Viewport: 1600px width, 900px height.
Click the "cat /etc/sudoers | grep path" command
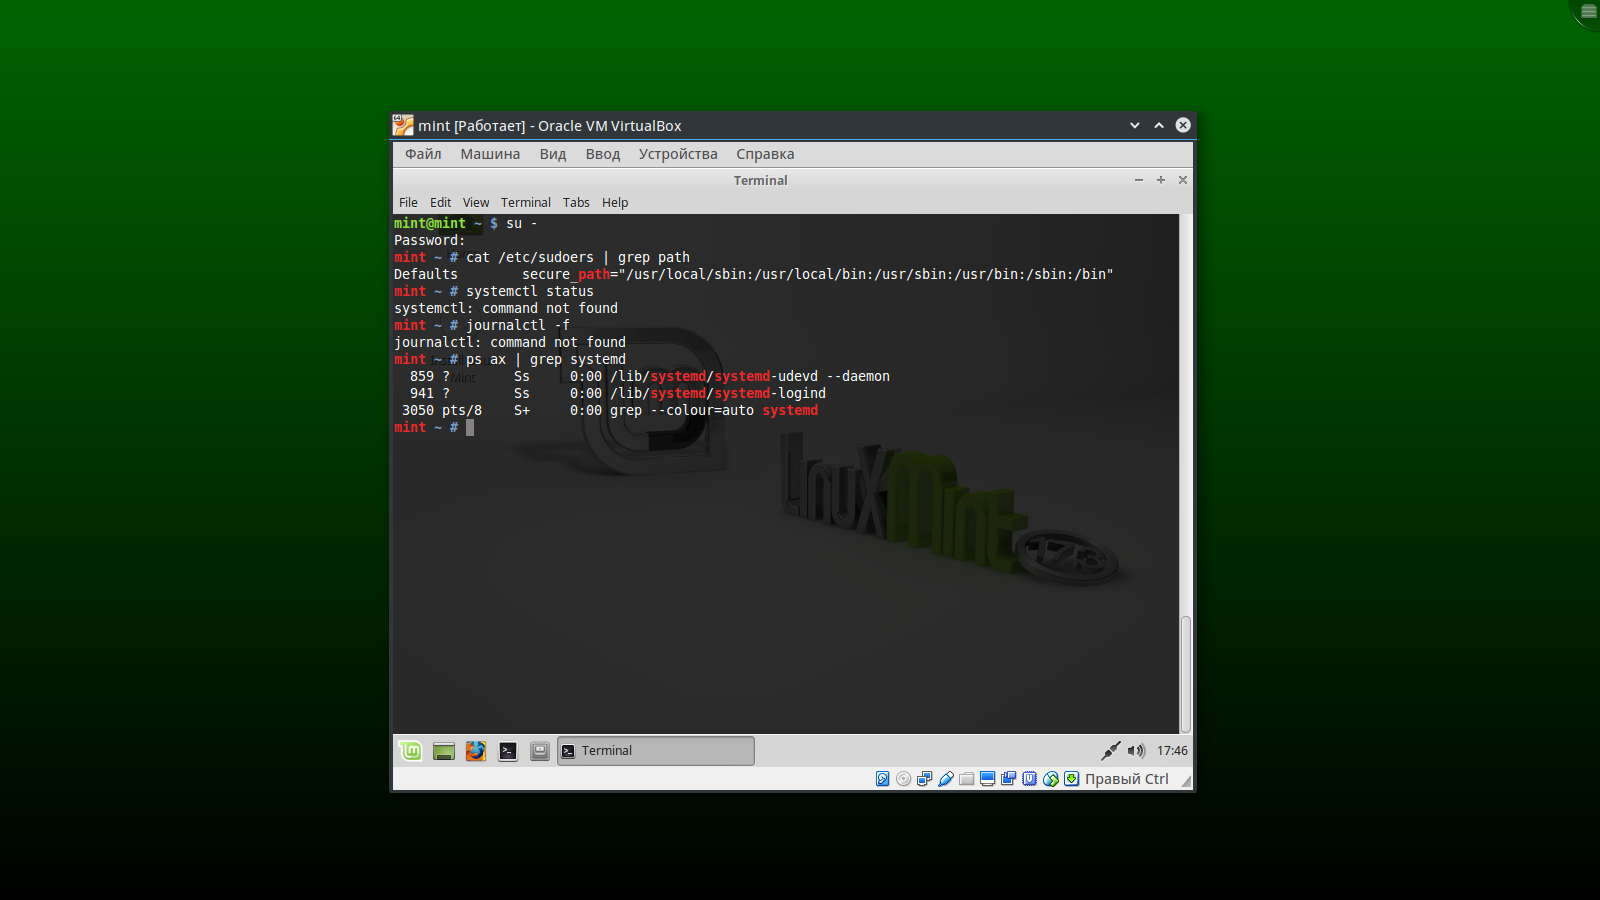coord(578,257)
